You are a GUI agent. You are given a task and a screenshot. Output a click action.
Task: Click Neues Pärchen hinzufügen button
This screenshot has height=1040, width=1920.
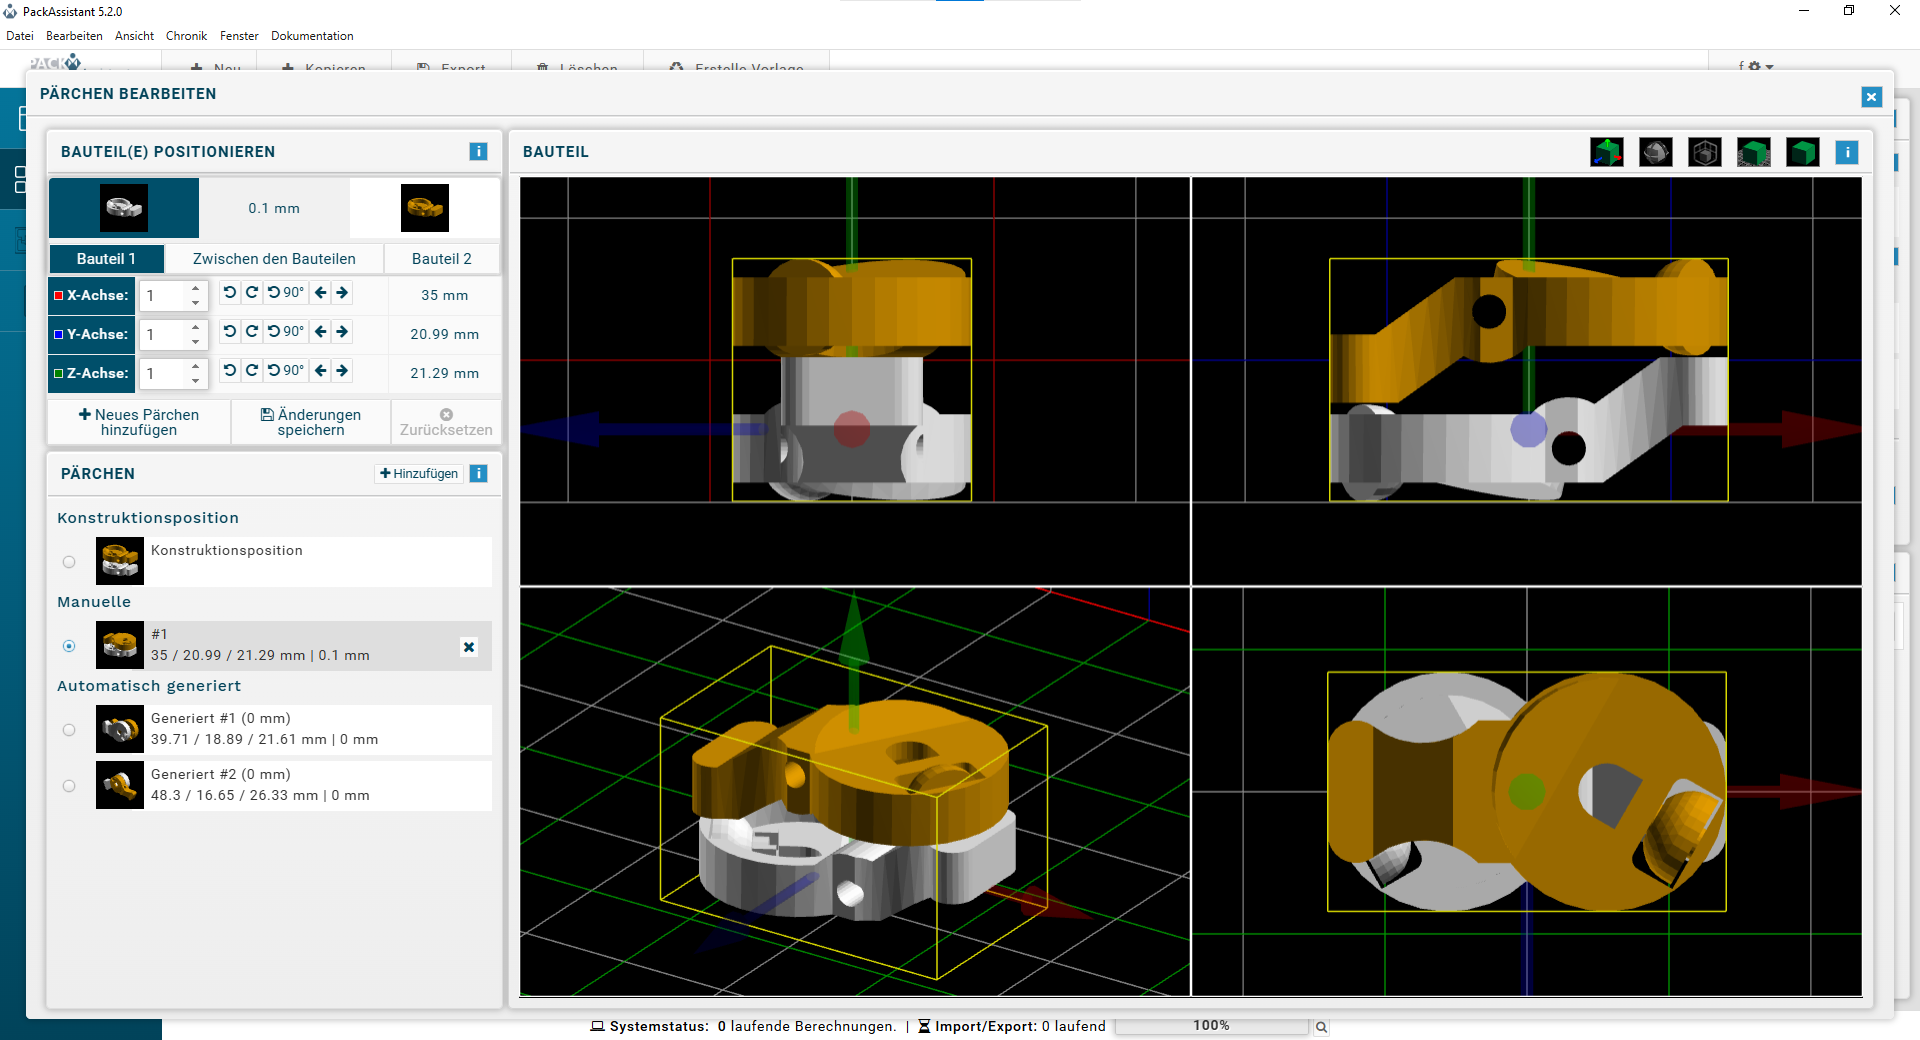[139, 422]
